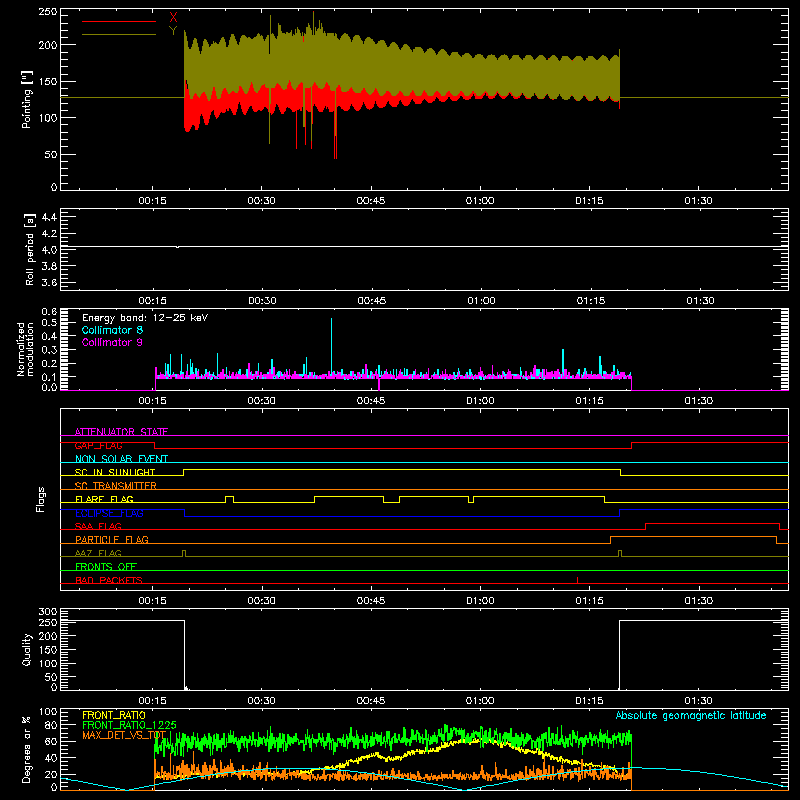800x800 pixels.
Task: Click the 300 tick on the Quality axis
Action: (47, 612)
